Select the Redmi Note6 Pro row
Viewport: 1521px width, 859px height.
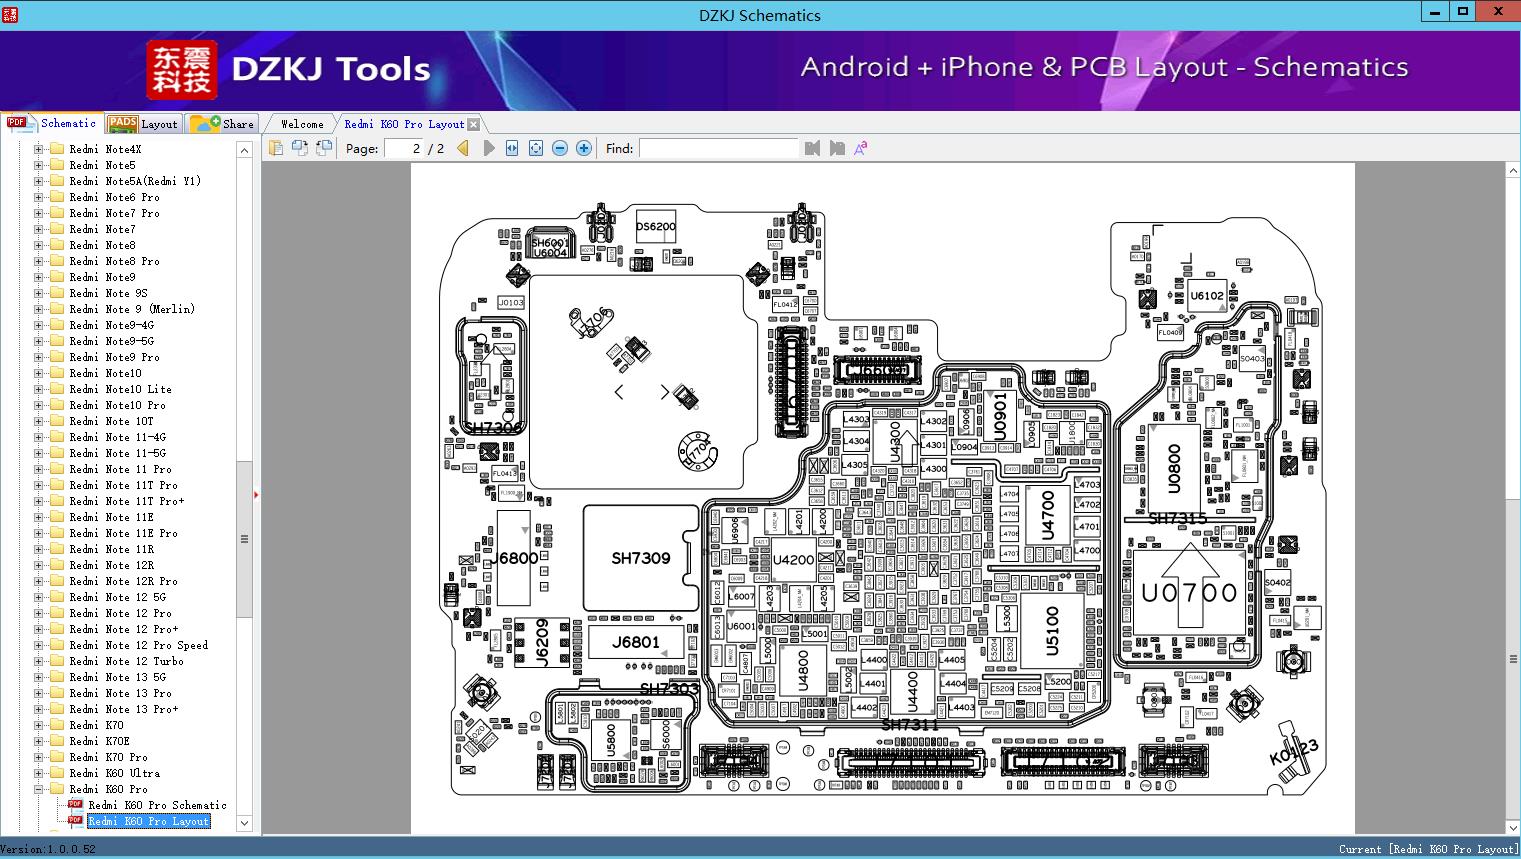pyautogui.click(x=114, y=197)
